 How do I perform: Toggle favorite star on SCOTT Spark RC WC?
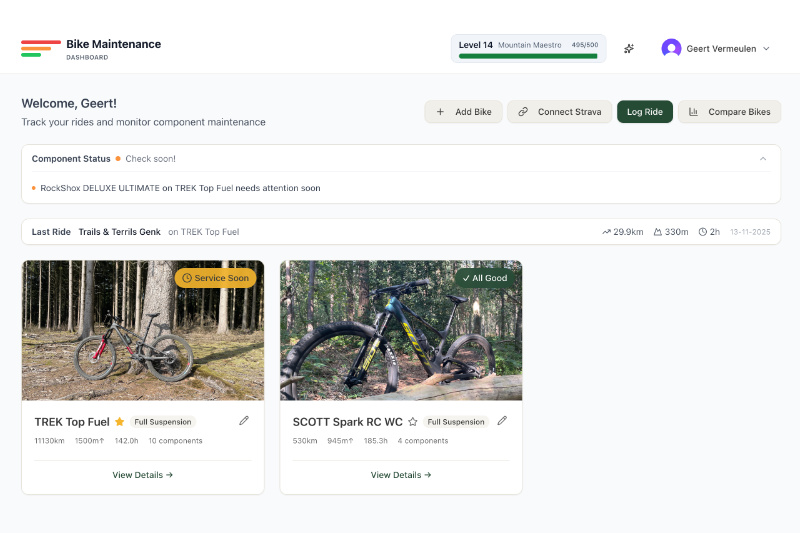click(x=413, y=422)
